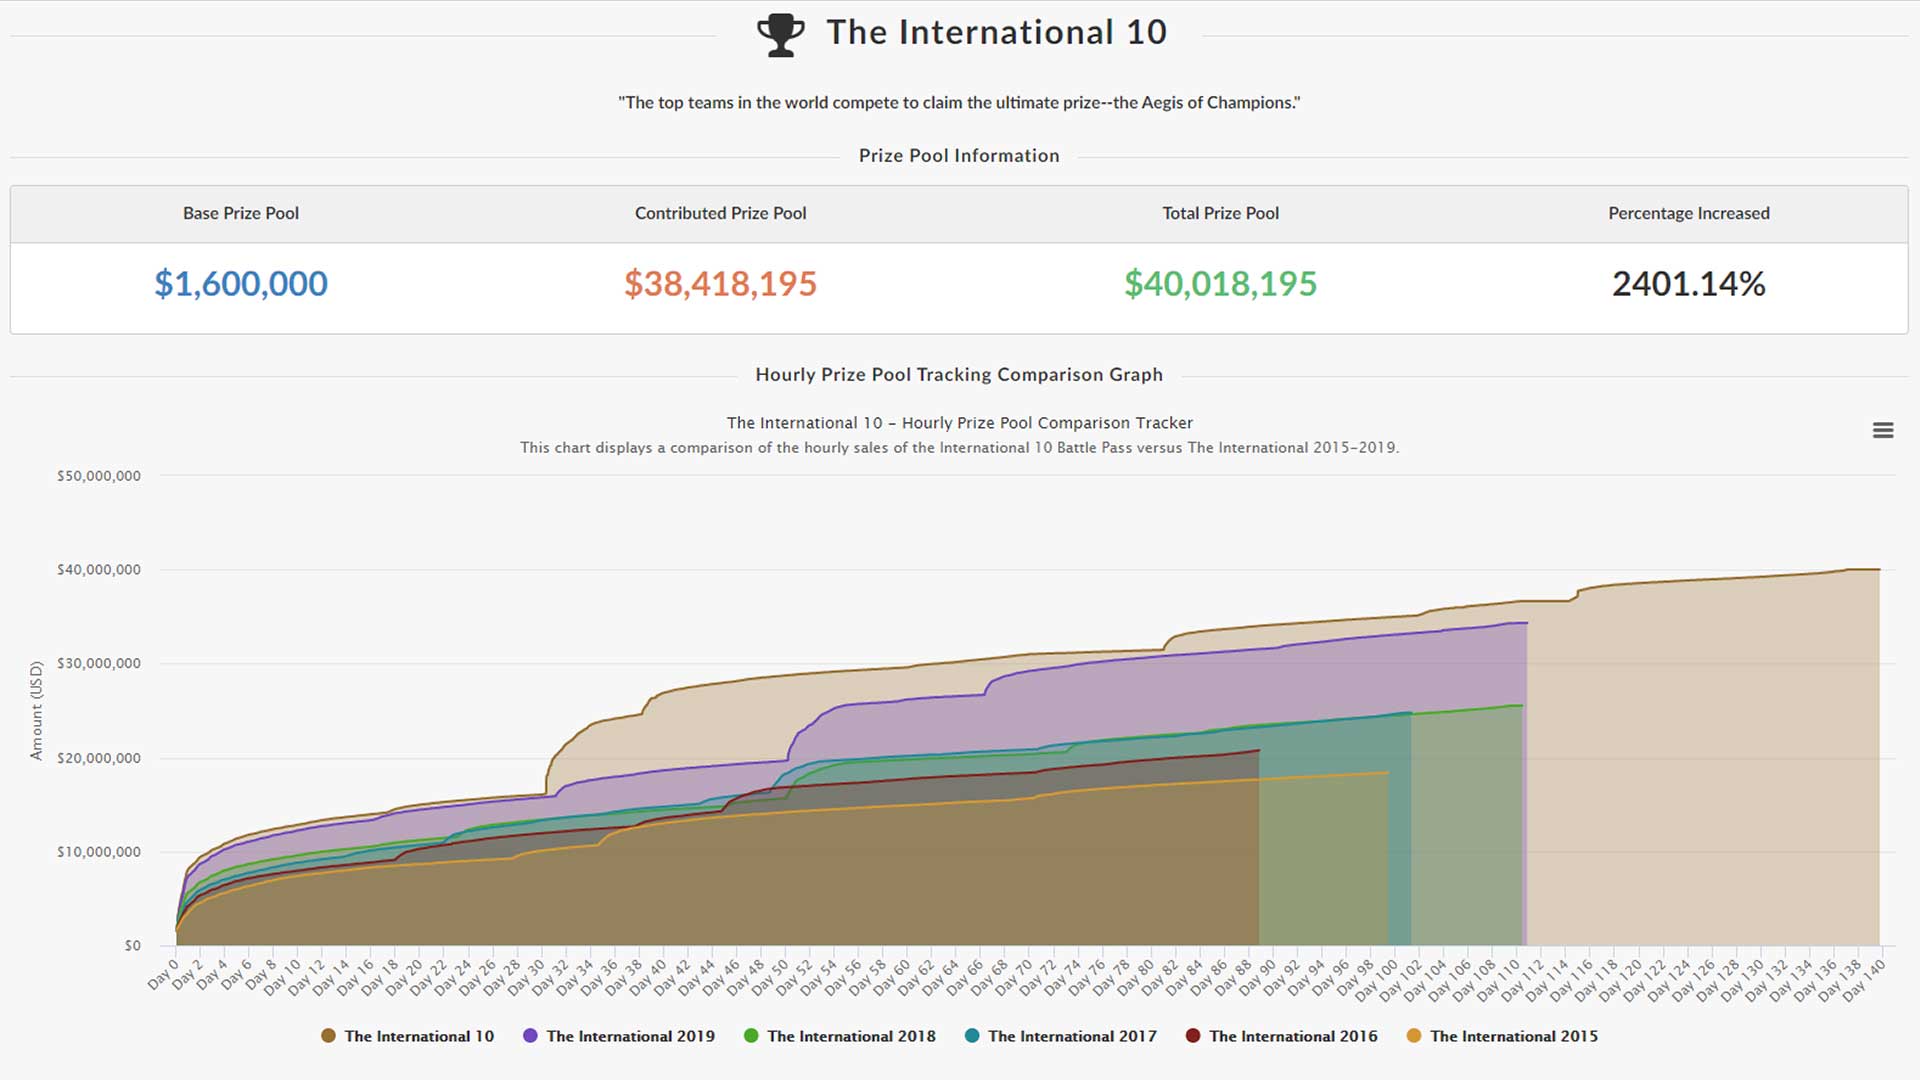Toggle The International 2017 legend entry
This screenshot has height=1080, width=1920.
click(x=1072, y=1036)
